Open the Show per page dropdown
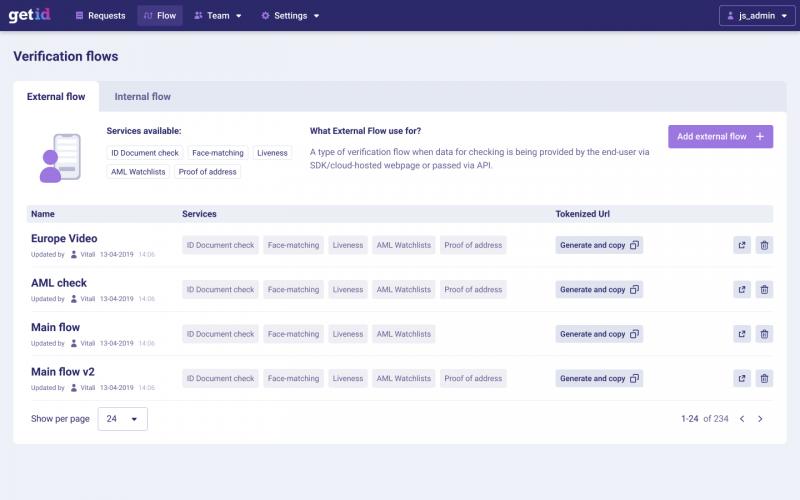The width and height of the screenshot is (800, 500). click(x=122, y=419)
